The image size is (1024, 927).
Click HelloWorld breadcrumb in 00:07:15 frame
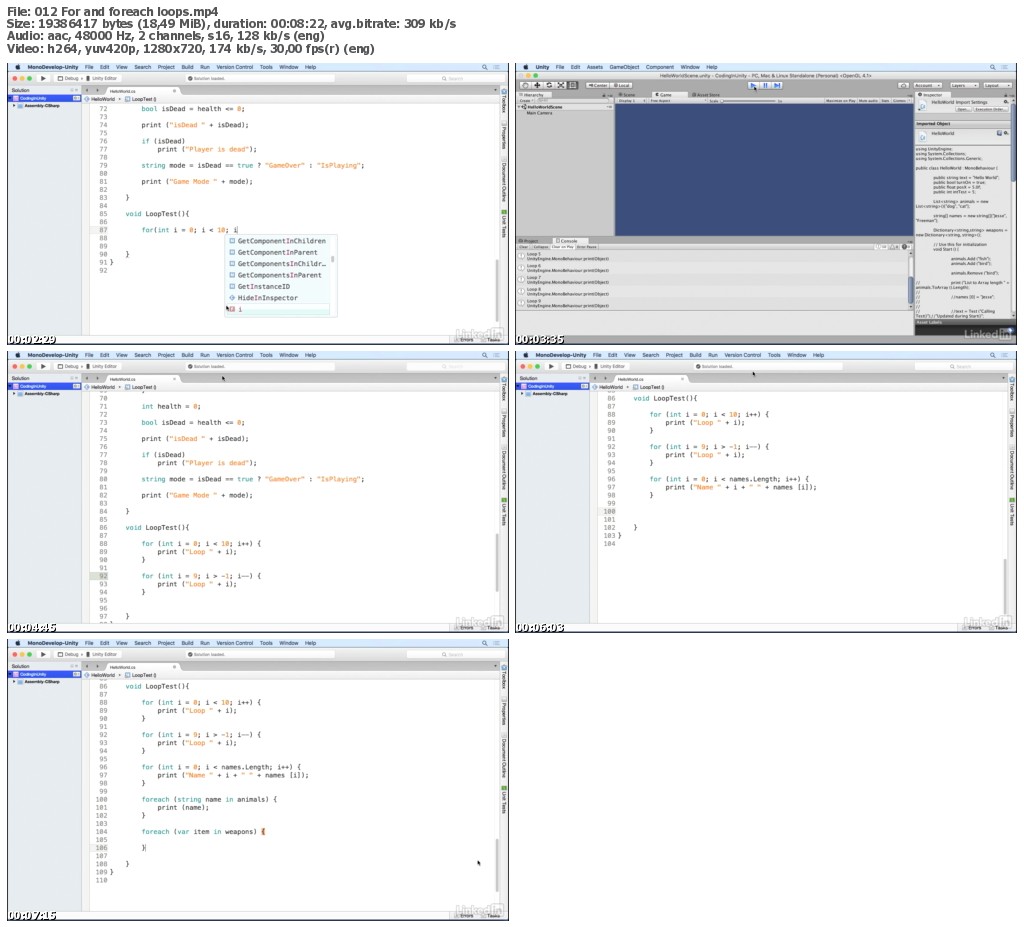(x=100, y=675)
